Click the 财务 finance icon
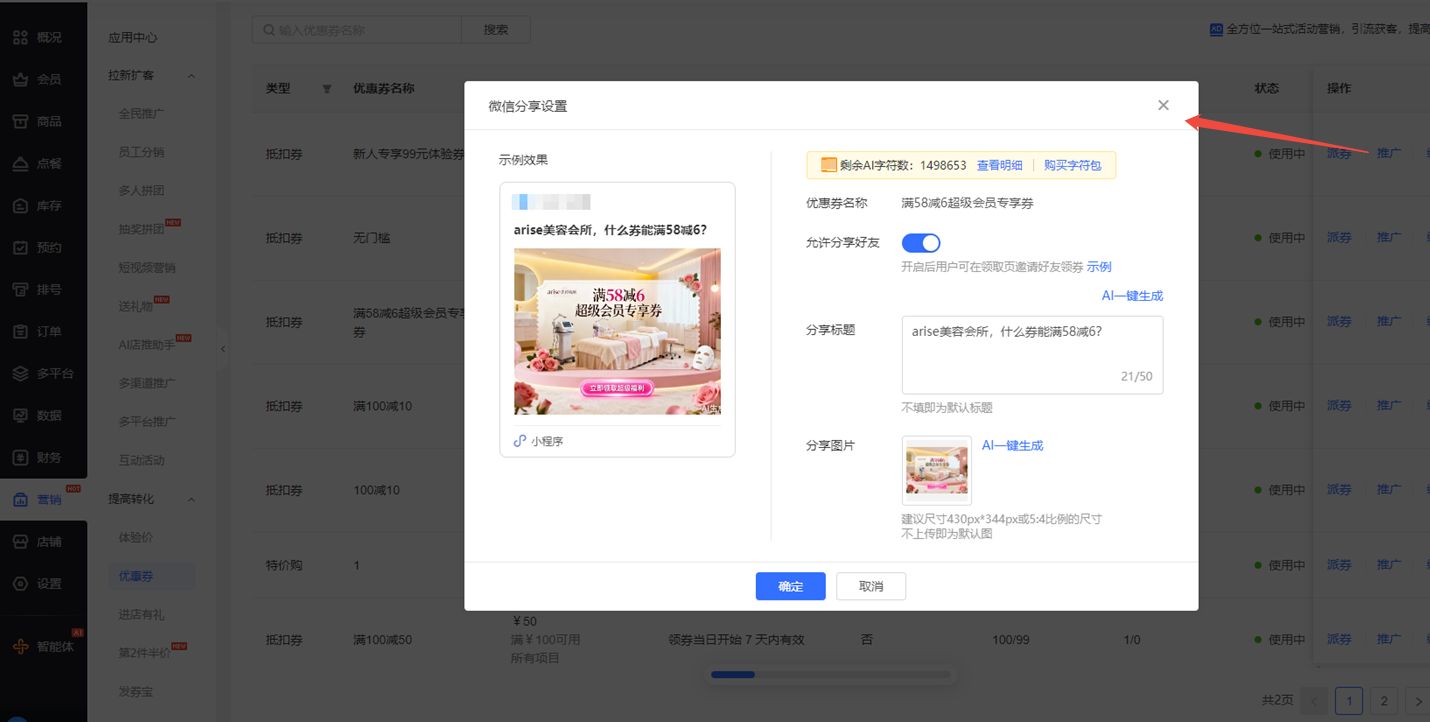Image resolution: width=1430 pixels, height=722 pixels. click(x=20, y=457)
